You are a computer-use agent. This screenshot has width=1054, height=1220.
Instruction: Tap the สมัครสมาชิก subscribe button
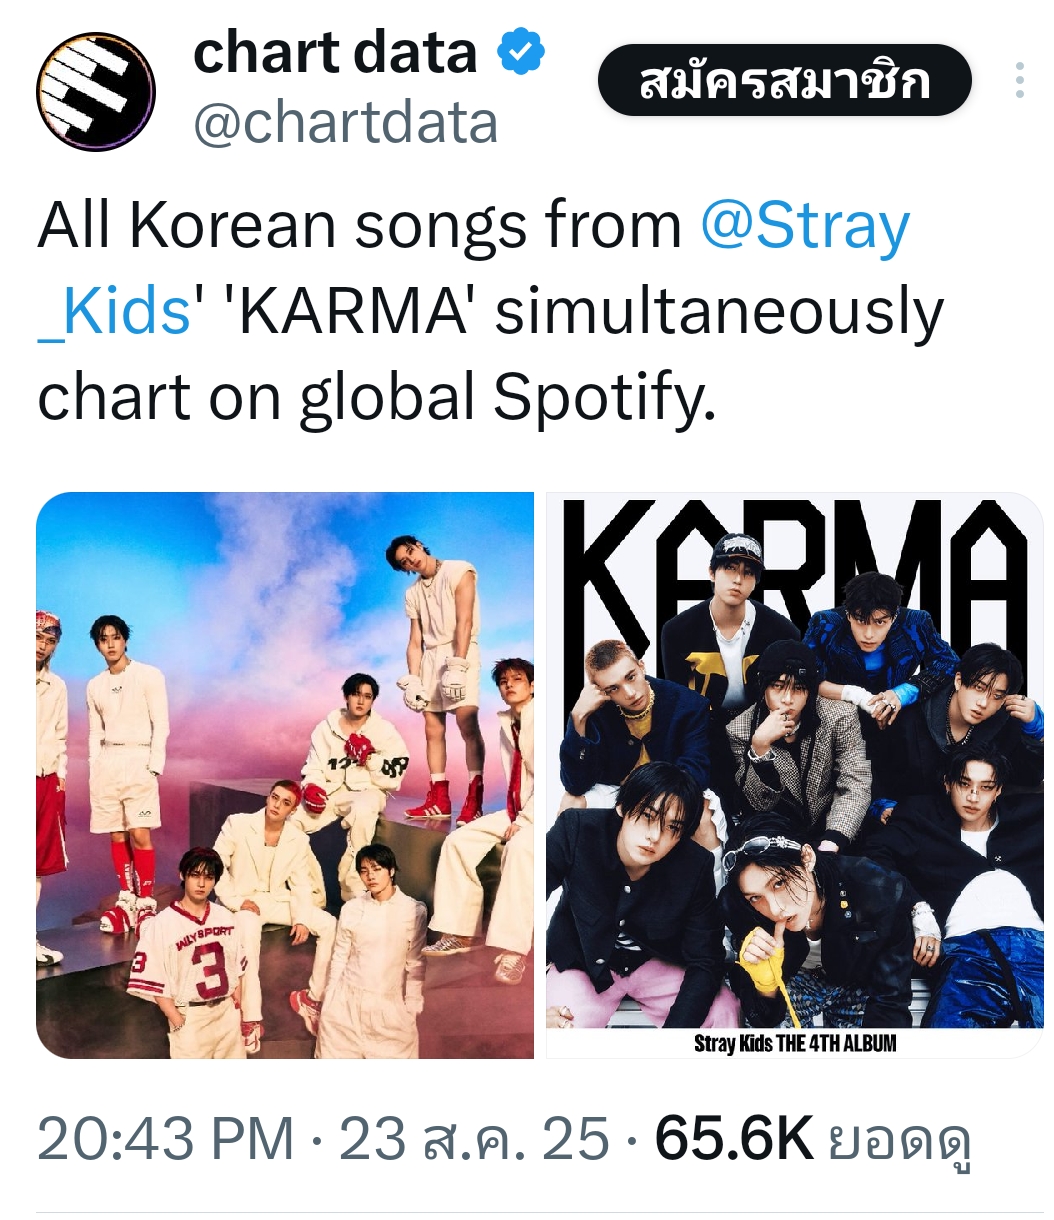click(x=785, y=80)
